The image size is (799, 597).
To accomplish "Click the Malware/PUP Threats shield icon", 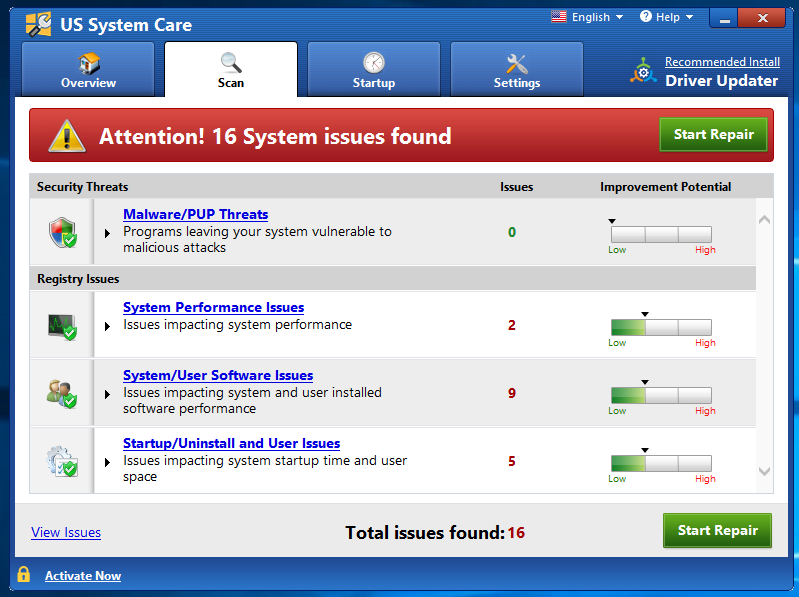I will (63, 232).
